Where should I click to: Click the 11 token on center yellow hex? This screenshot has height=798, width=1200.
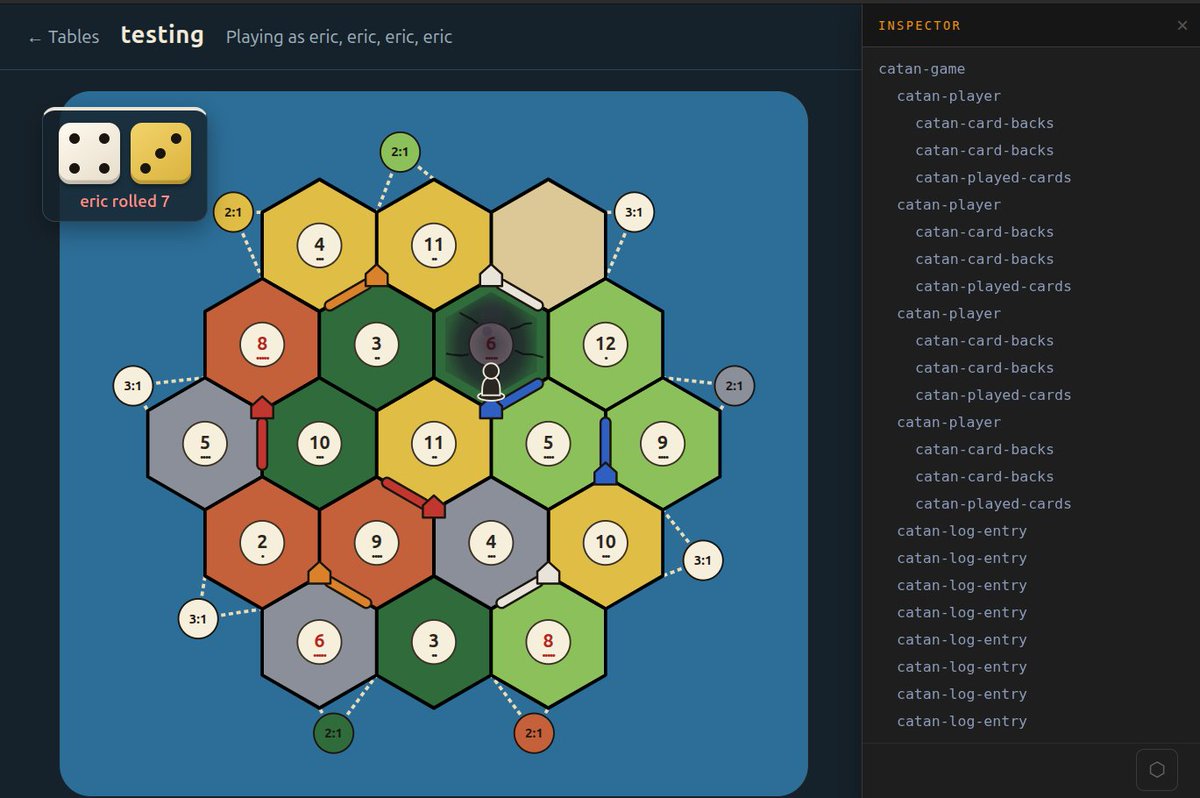click(434, 443)
